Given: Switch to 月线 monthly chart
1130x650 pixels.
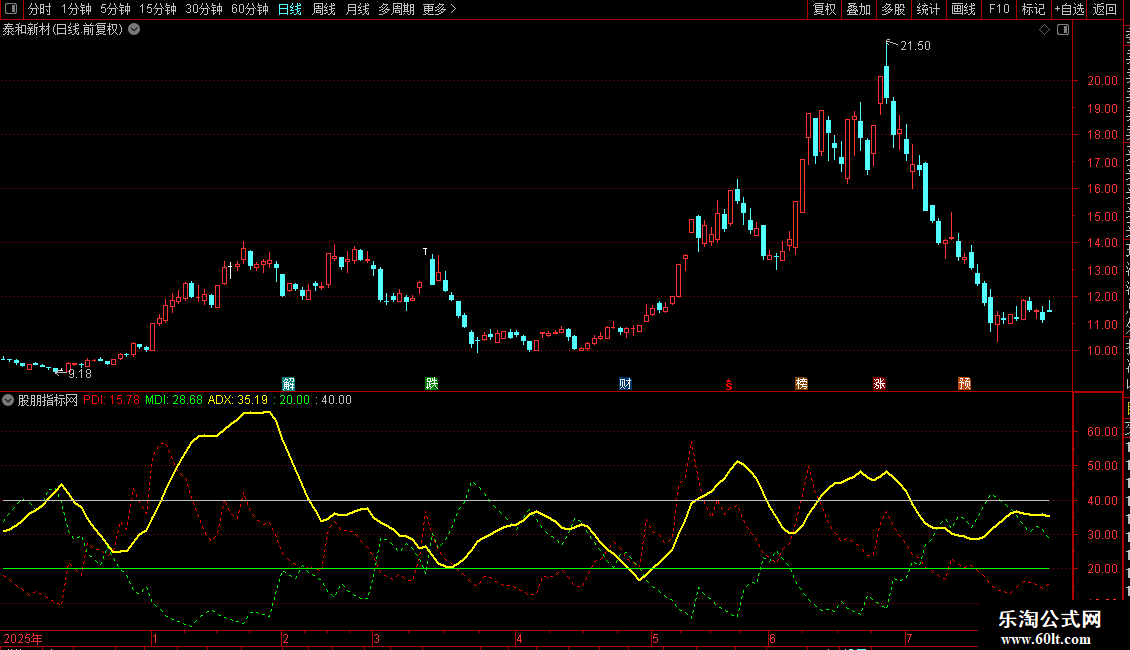Looking at the screenshot, I should point(357,9).
